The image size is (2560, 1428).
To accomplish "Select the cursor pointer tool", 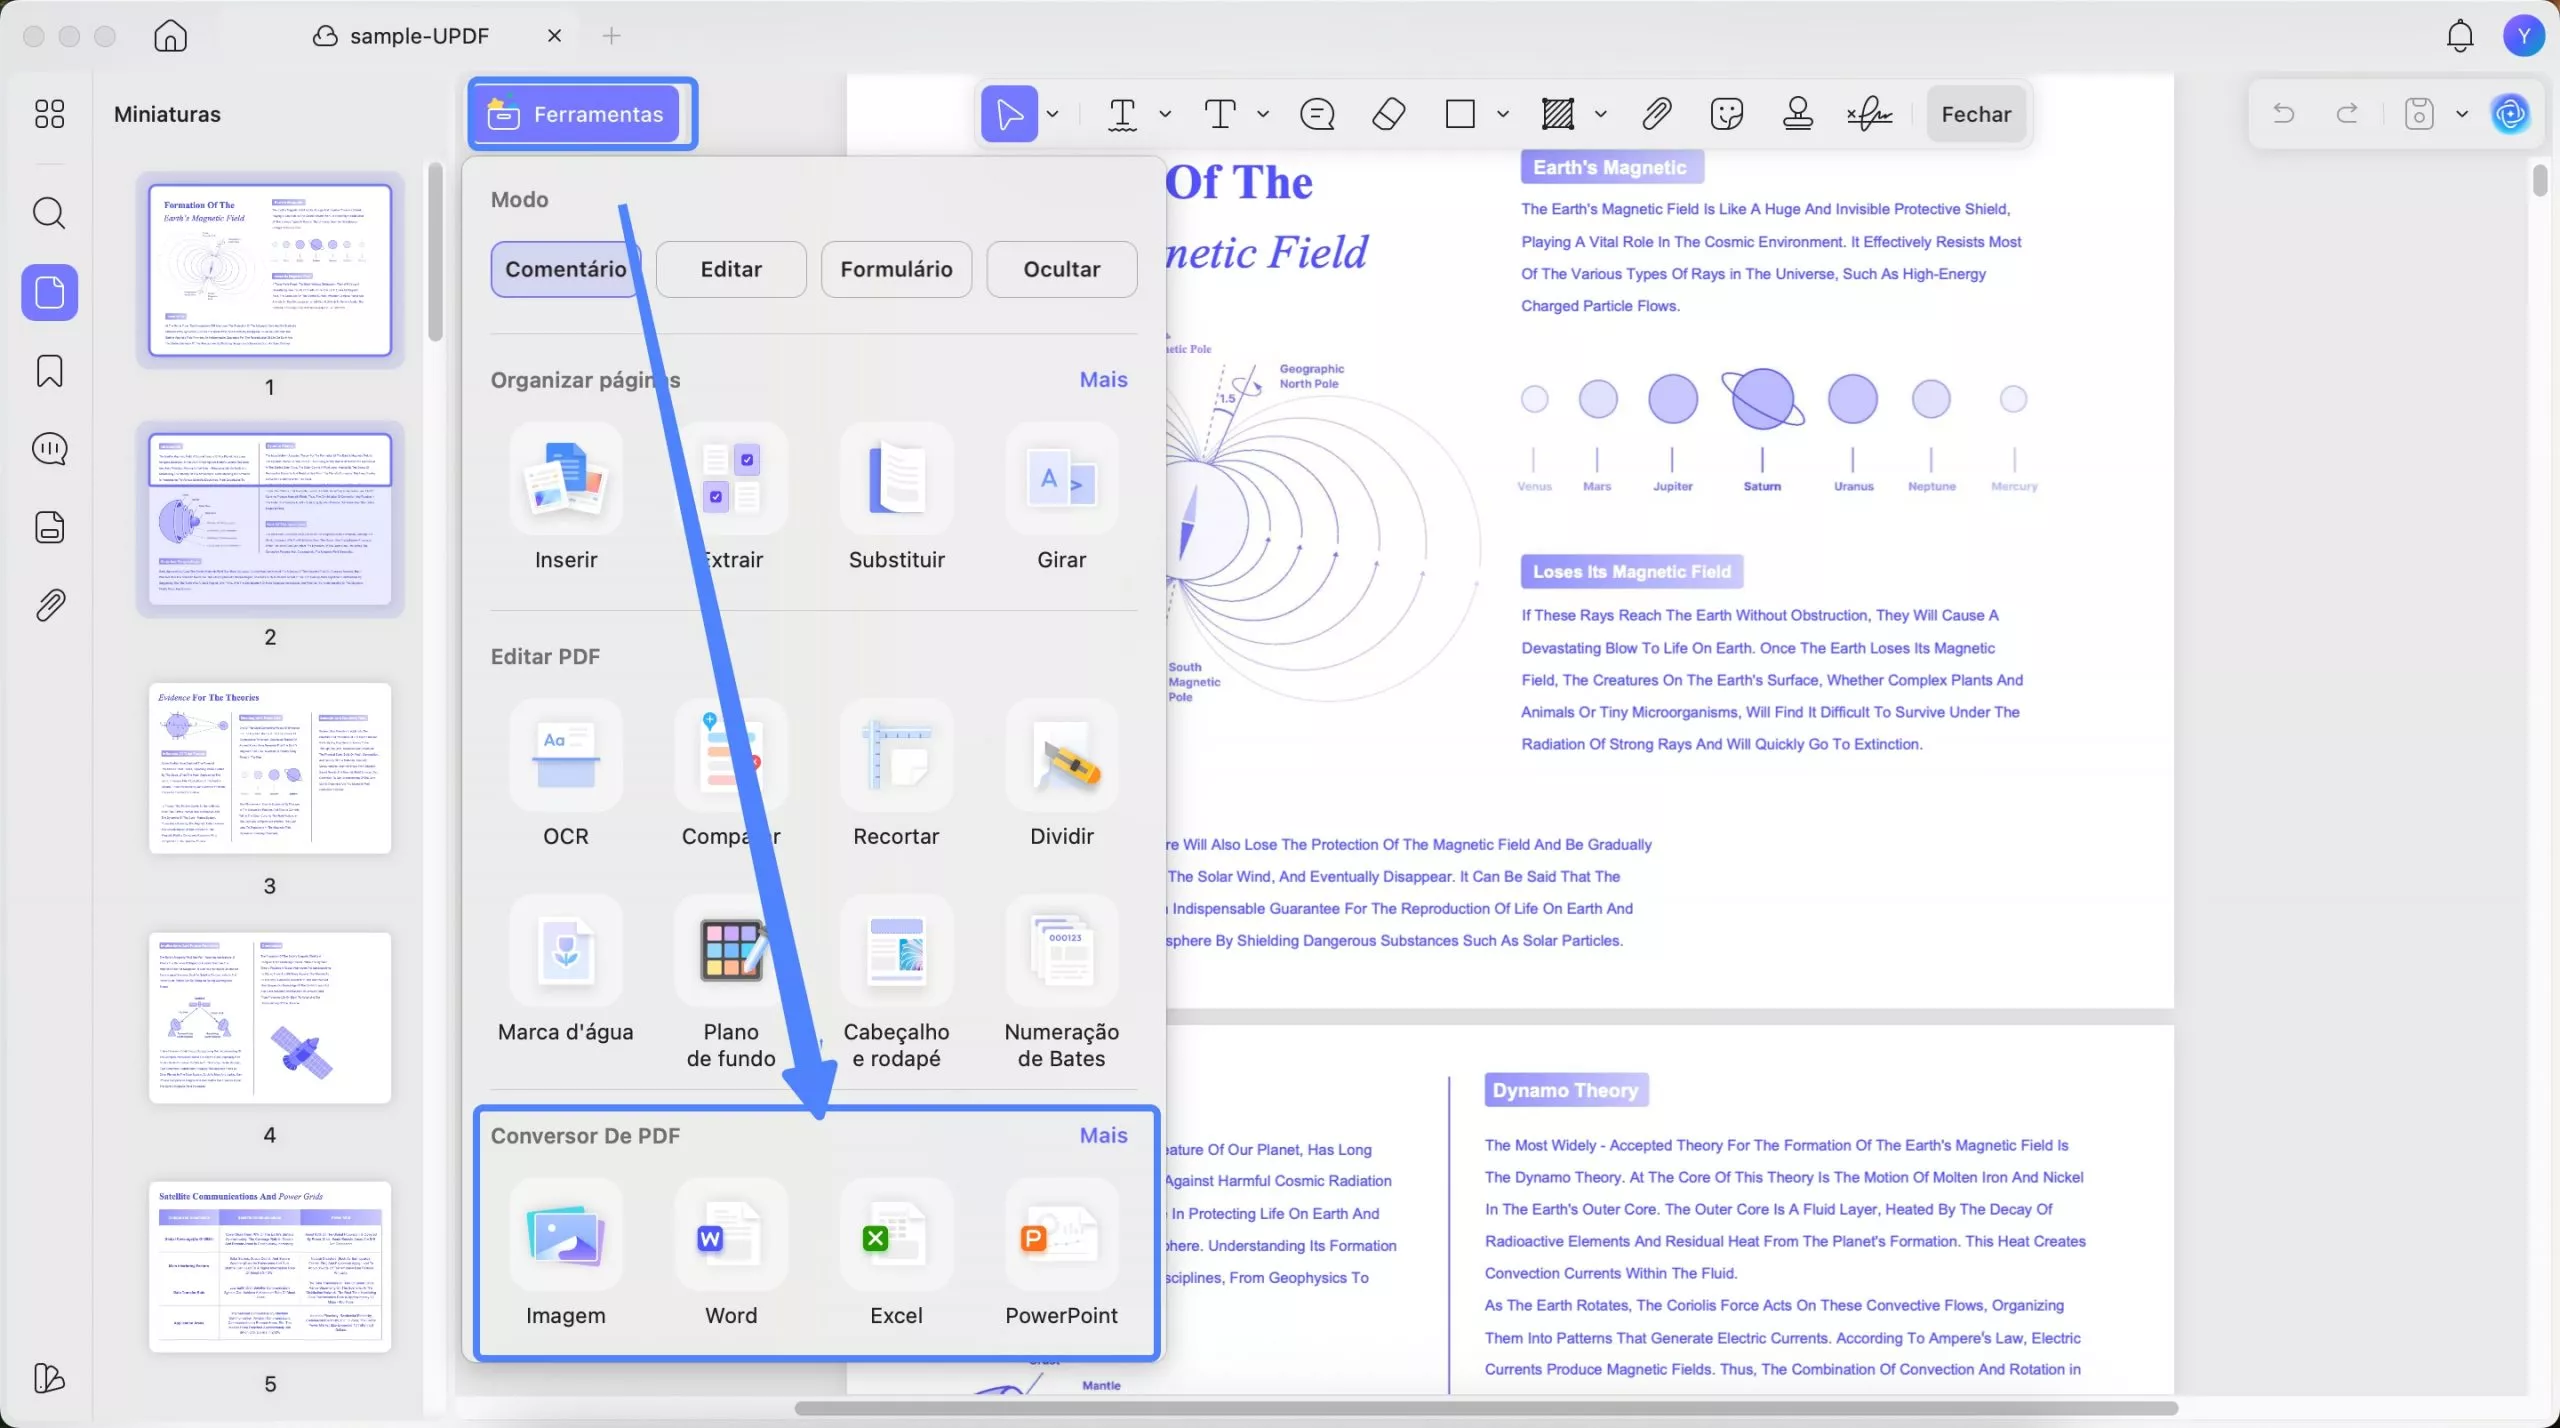I will coord(1009,114).
